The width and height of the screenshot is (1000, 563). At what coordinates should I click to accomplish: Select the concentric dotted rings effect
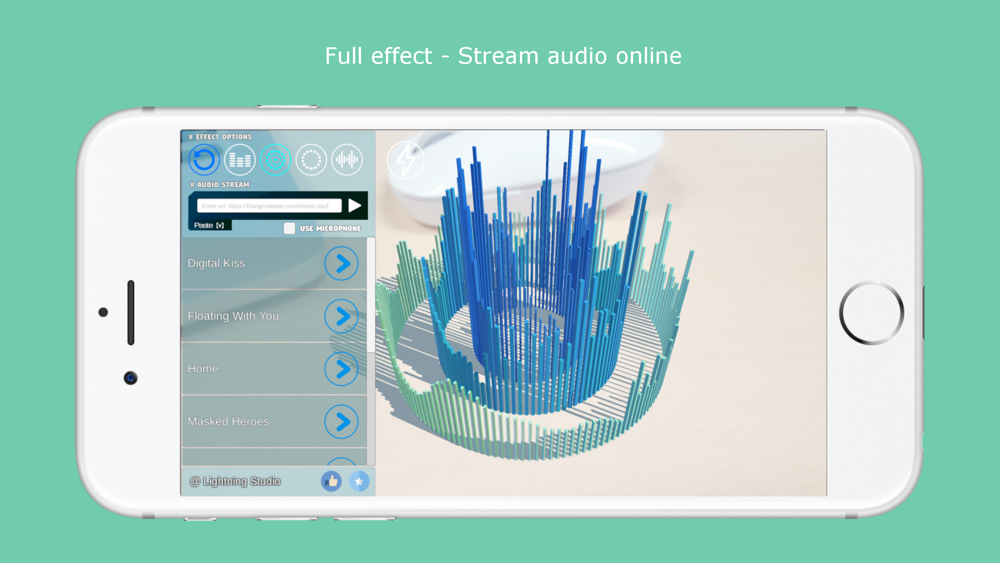point(276,159)
